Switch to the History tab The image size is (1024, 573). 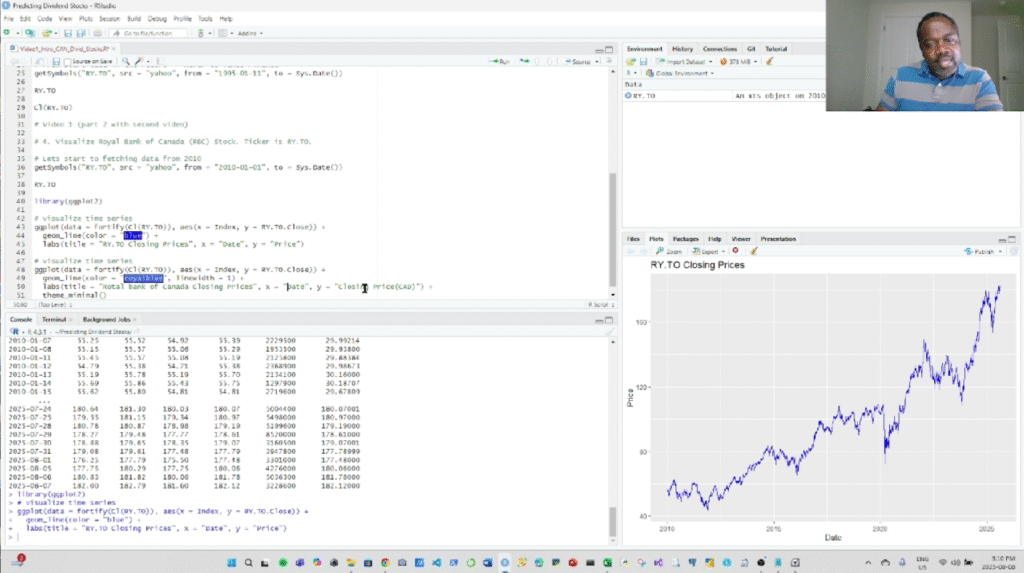pyautogui.click(x=682, y=48)
